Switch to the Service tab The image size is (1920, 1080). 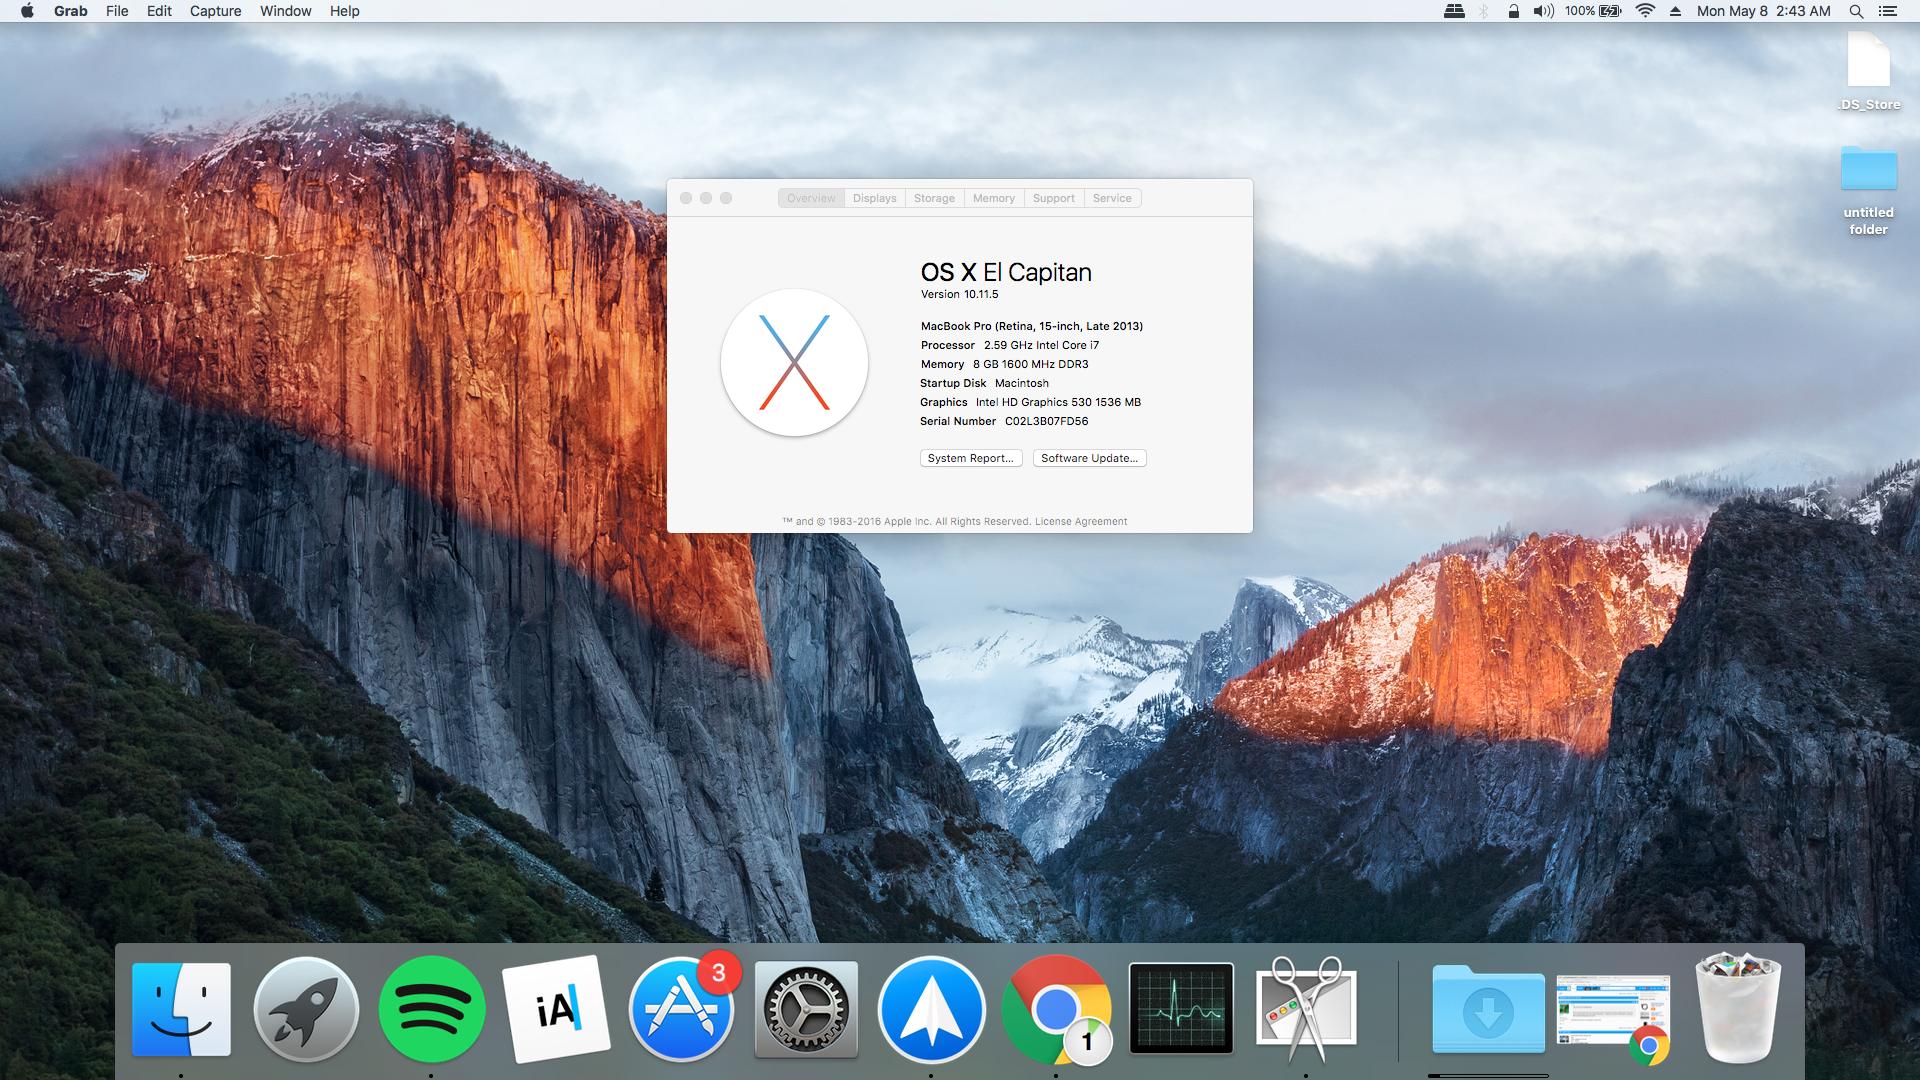coord(1112,198)
